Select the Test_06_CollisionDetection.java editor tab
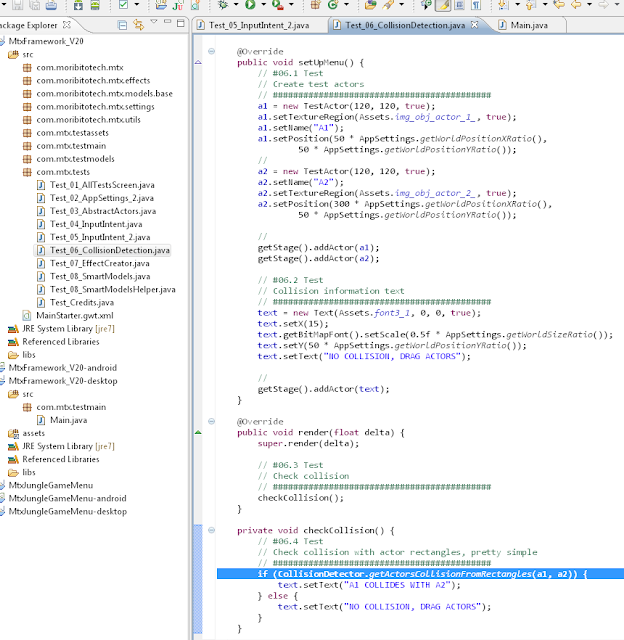624x640 pixels. [x=405, y=25]
